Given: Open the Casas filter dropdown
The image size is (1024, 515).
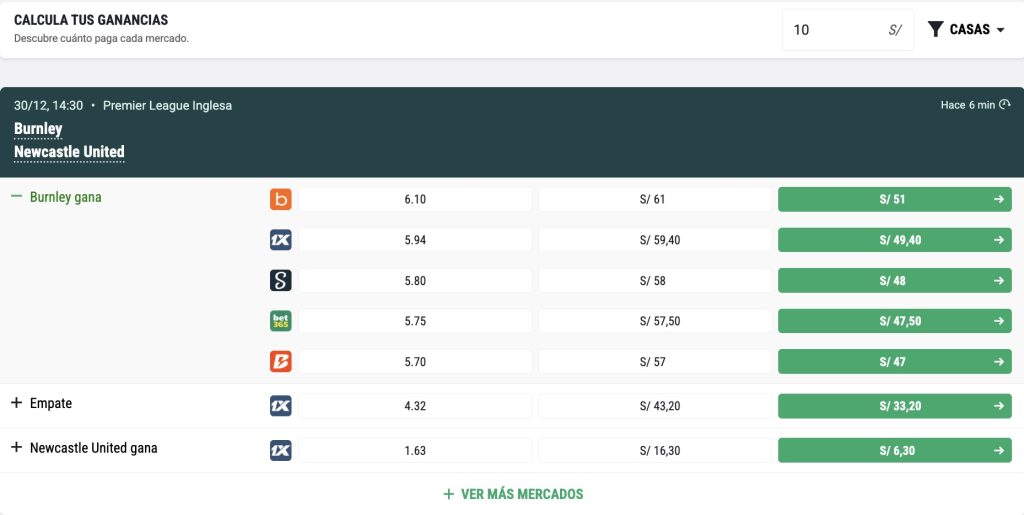Looking at the screenshot, I should [966, 30].
